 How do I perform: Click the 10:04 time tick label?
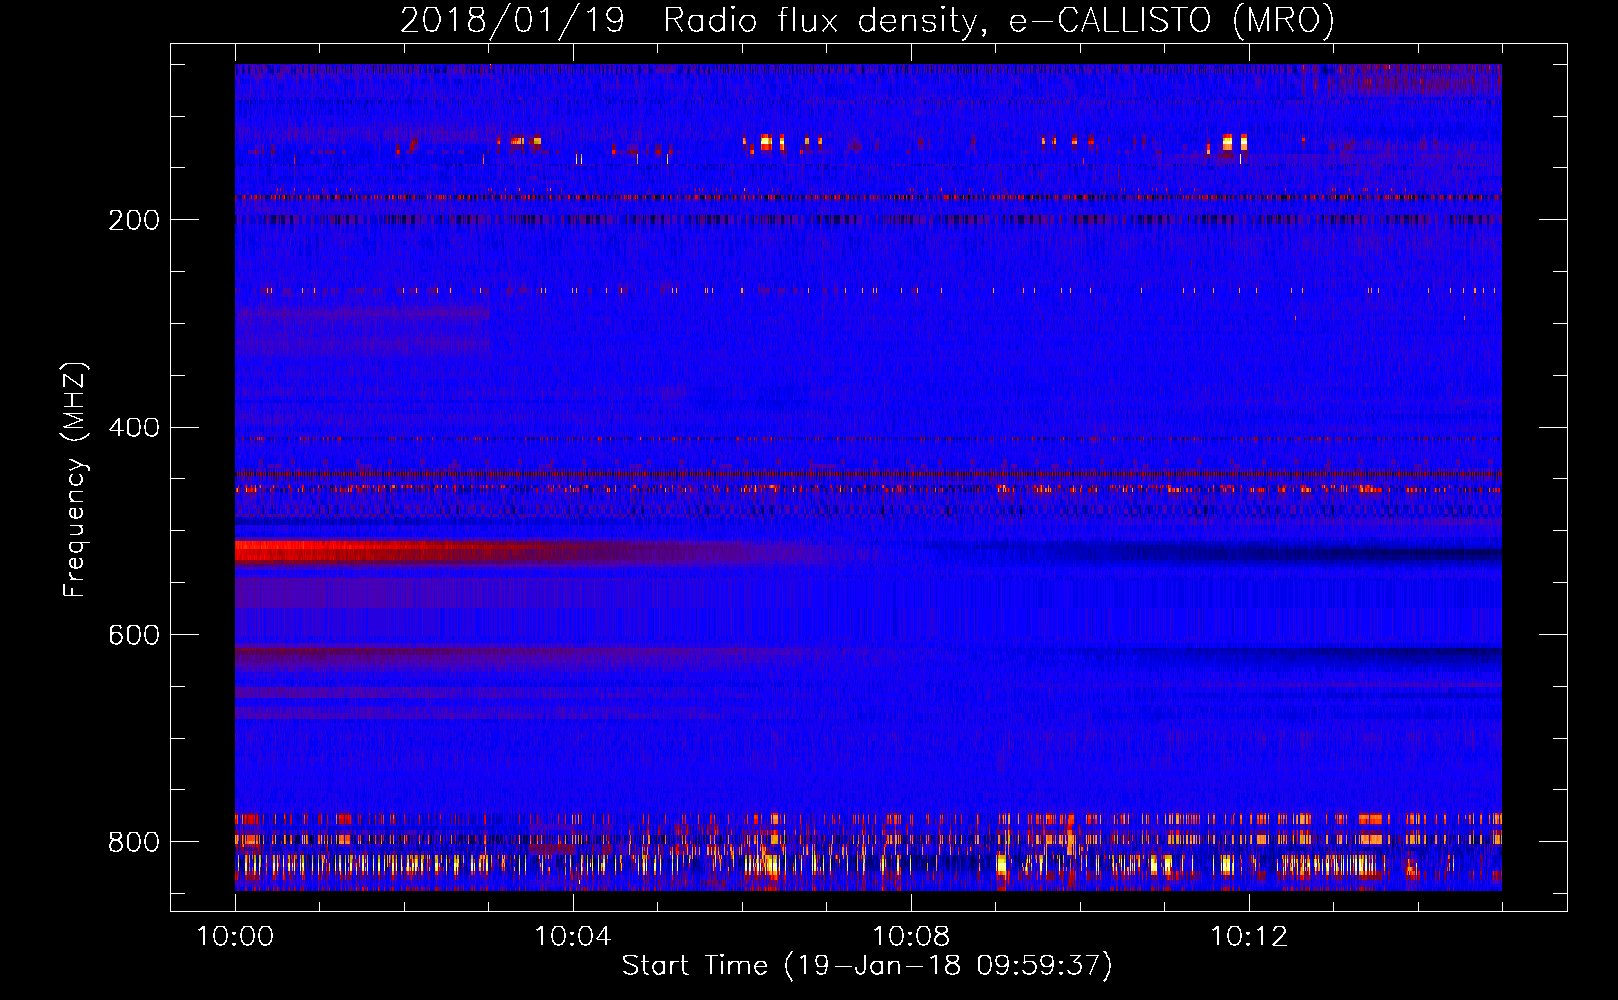(x=573, y=937)
